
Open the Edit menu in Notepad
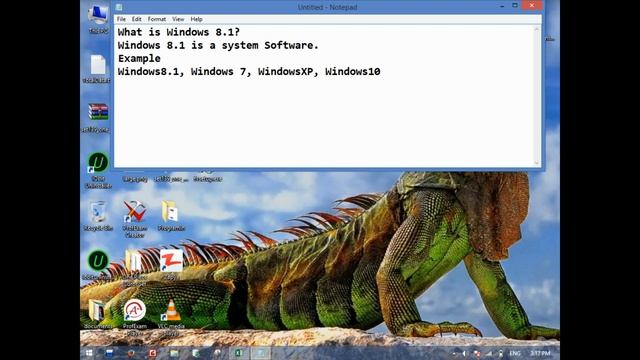[x=136, y=19]
